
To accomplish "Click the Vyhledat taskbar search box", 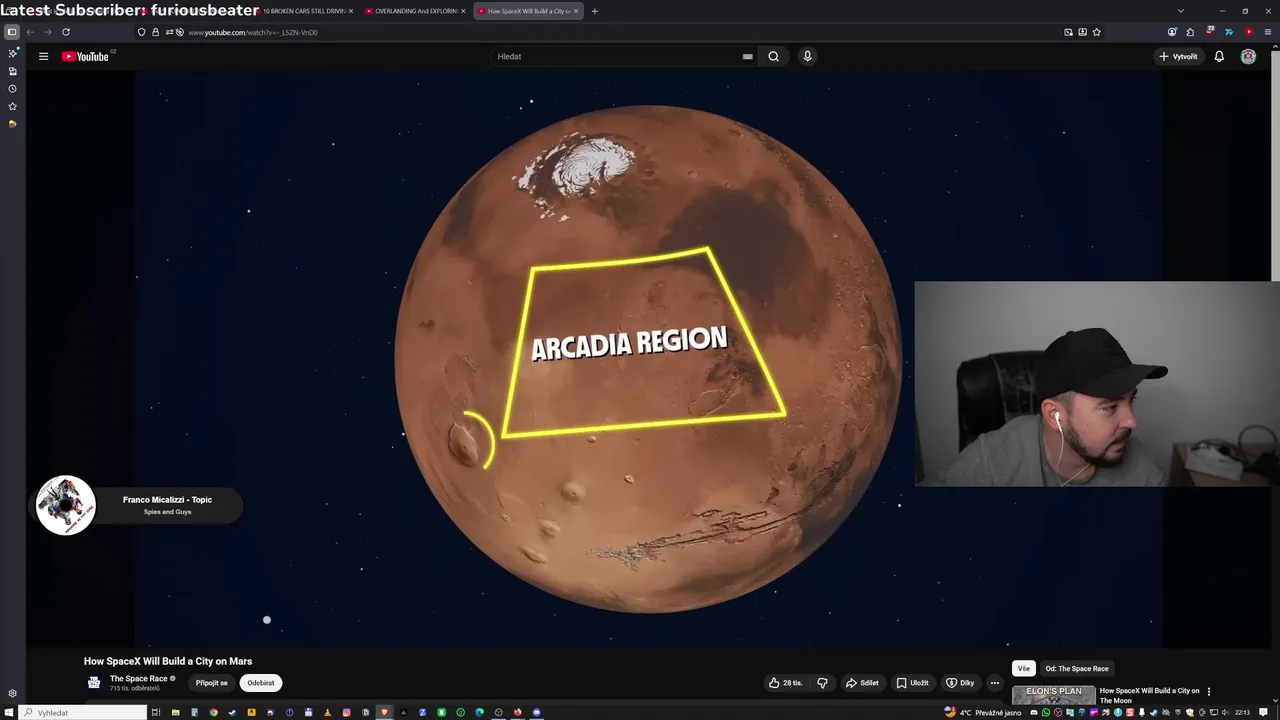I will click(84, 712).
